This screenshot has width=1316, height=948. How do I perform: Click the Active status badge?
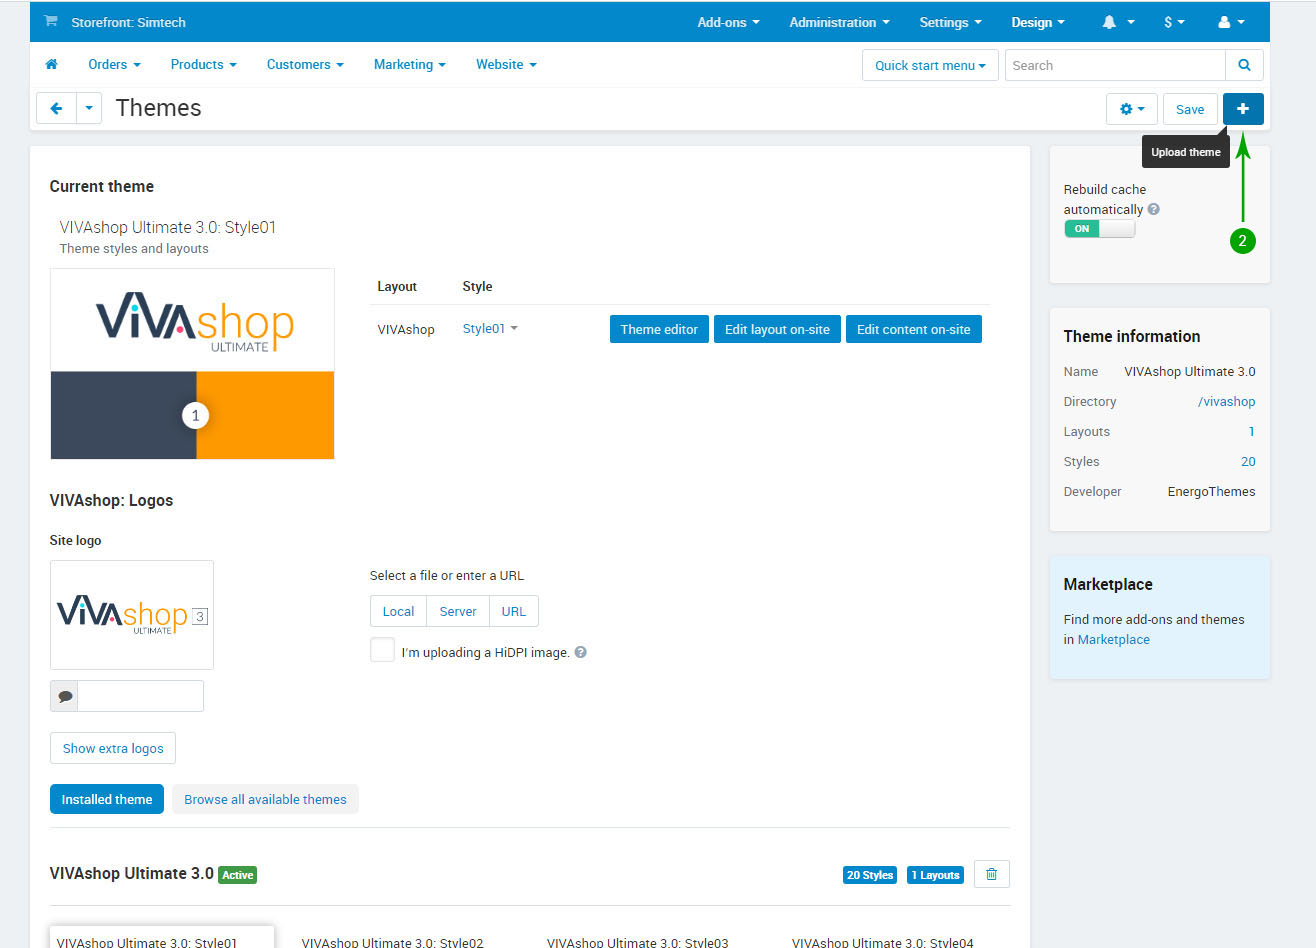(x=238, y=875)
